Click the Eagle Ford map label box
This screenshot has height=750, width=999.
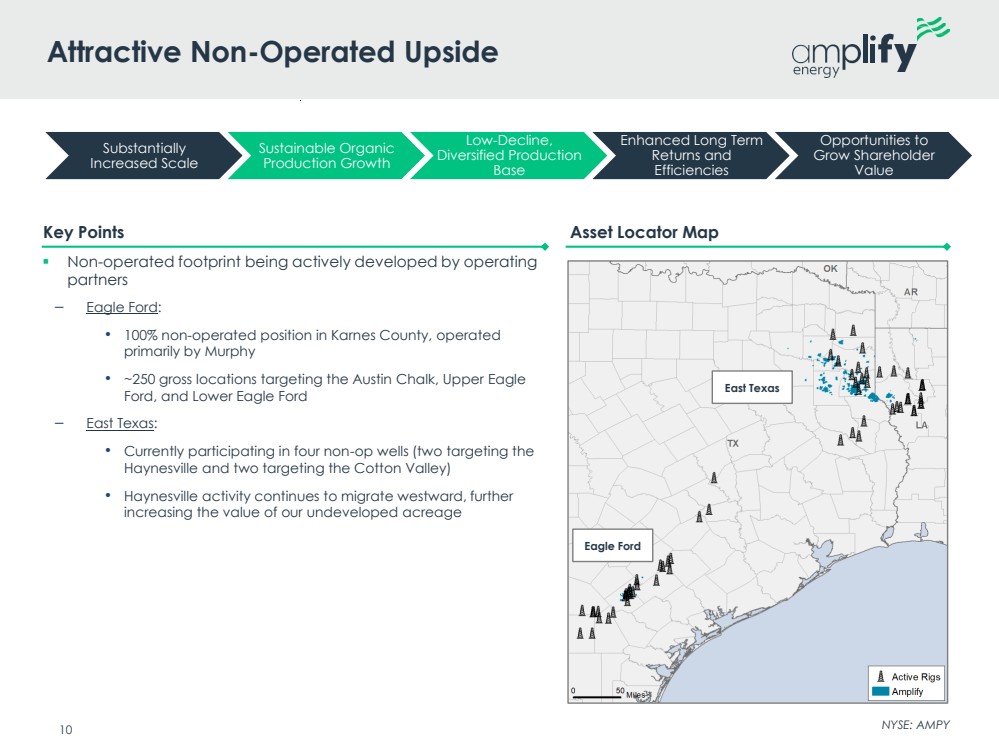[612, 546]
